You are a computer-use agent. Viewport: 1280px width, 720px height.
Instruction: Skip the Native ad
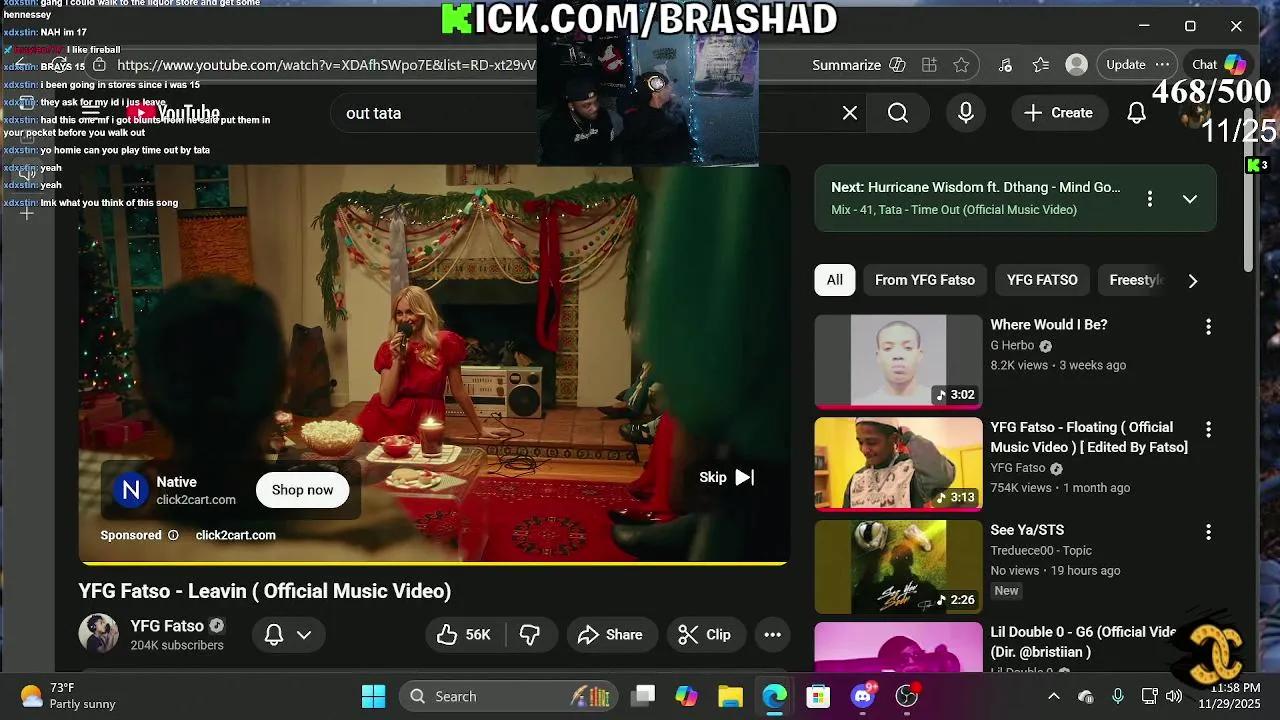tap(727, 477)
